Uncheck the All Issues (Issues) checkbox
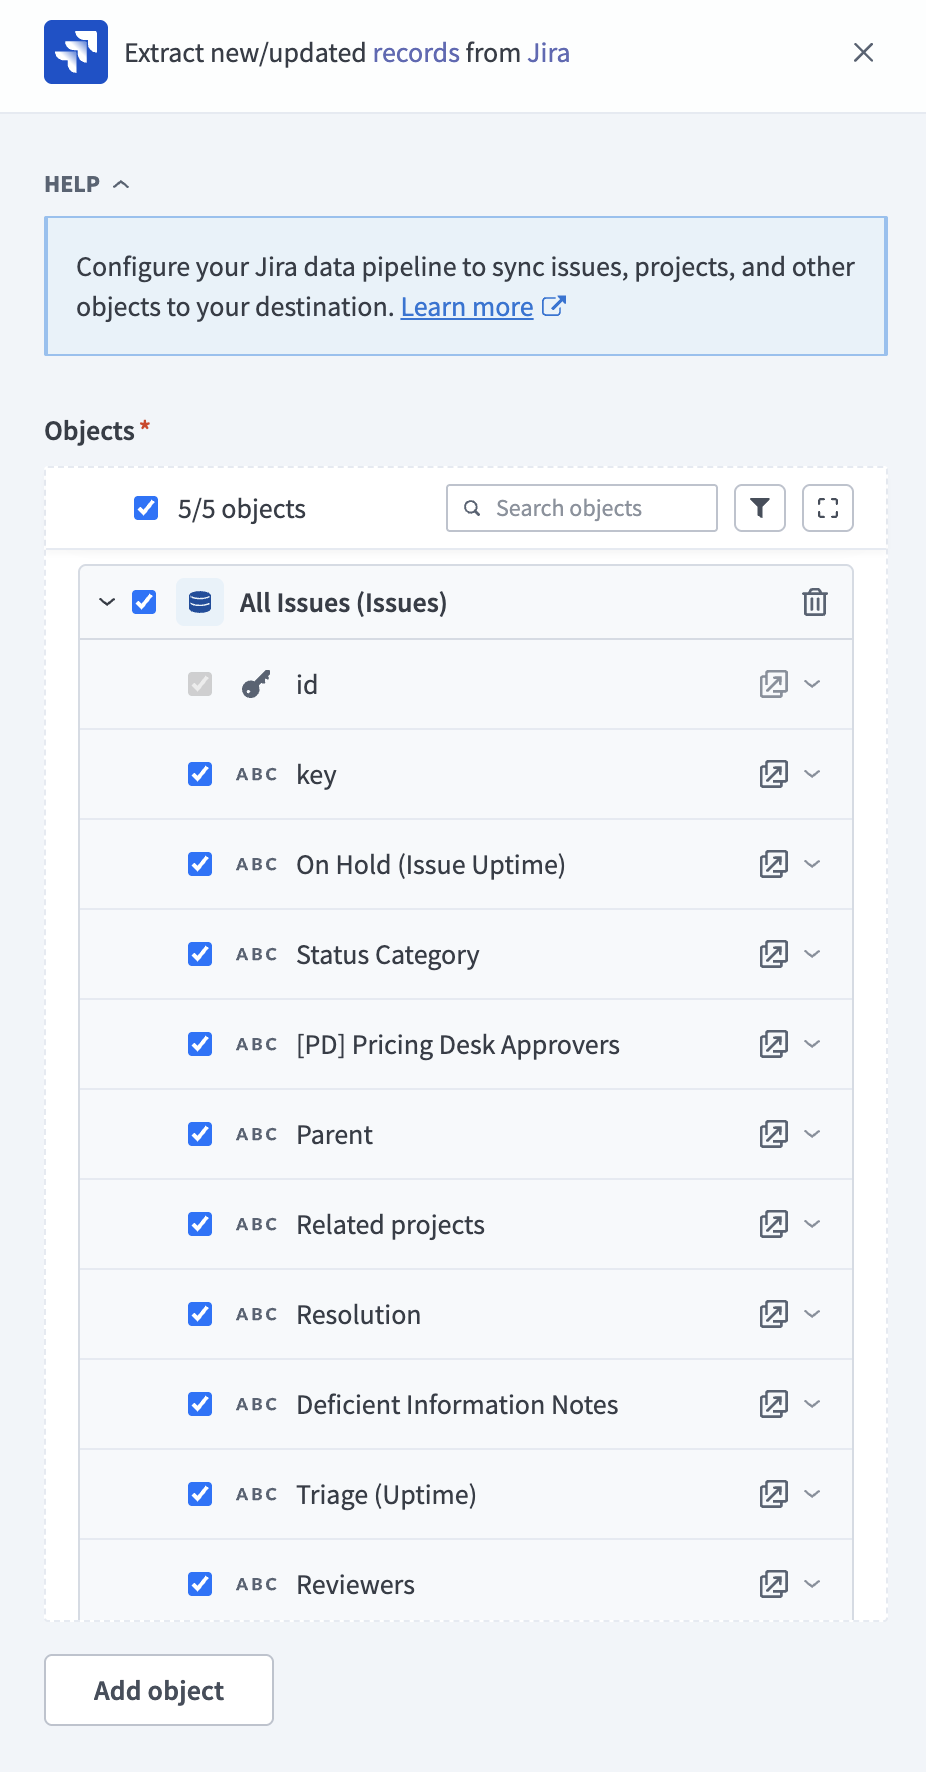Image resolution: width=926 pixels, height=1772 pixels. (144, 602)
